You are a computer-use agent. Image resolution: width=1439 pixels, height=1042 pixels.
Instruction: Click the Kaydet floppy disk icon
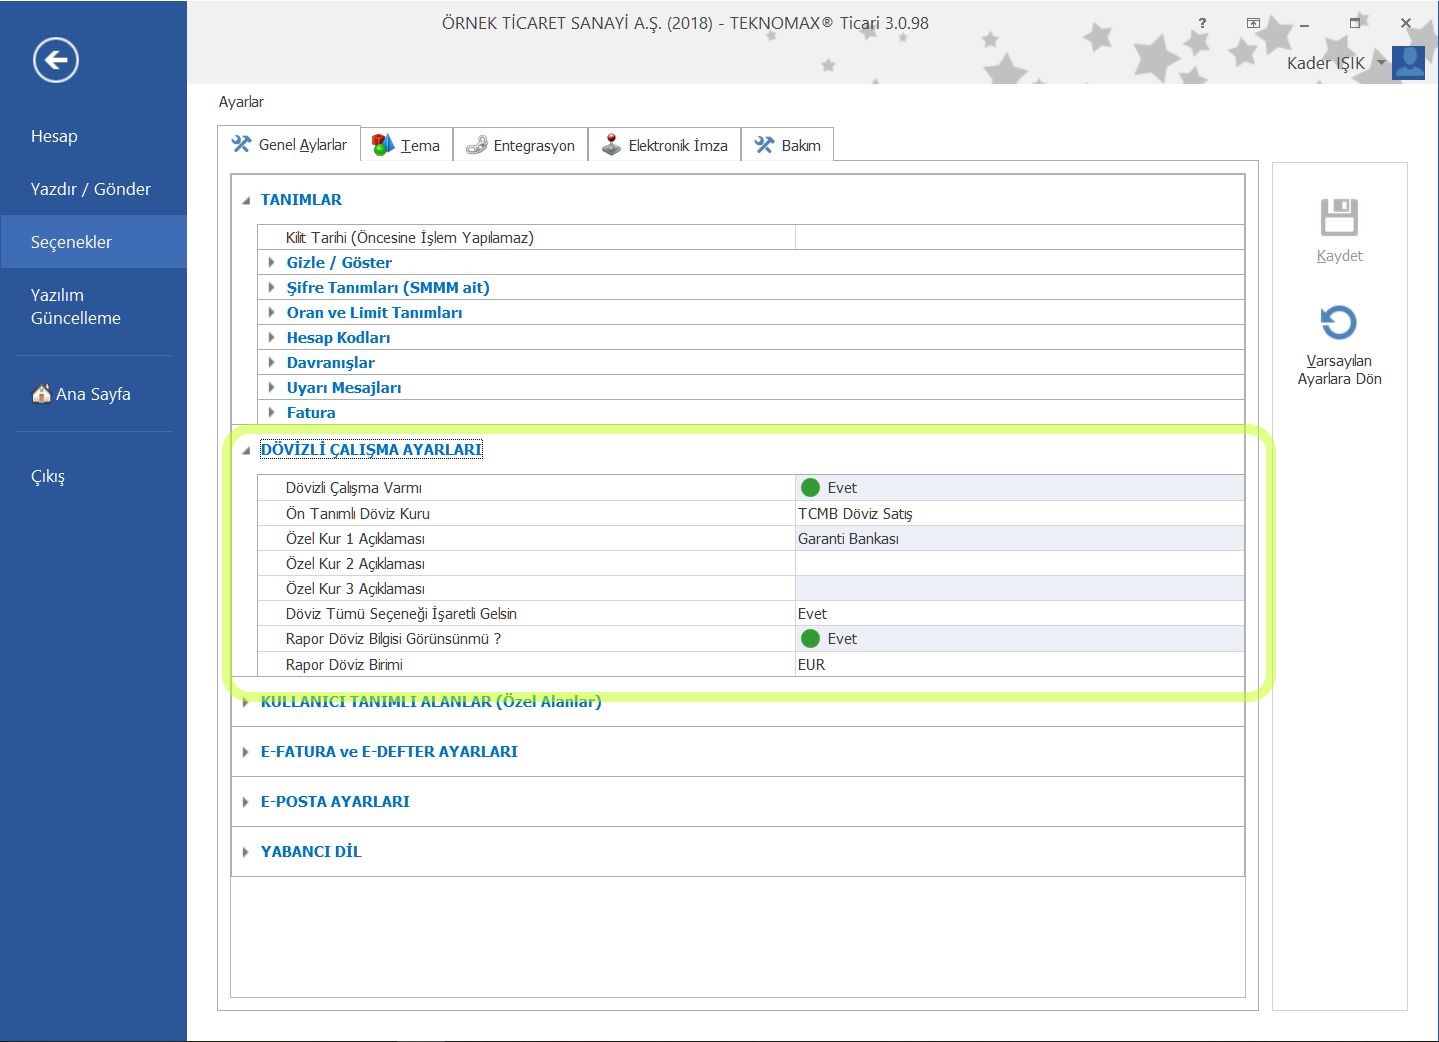tap(1339, 218)
